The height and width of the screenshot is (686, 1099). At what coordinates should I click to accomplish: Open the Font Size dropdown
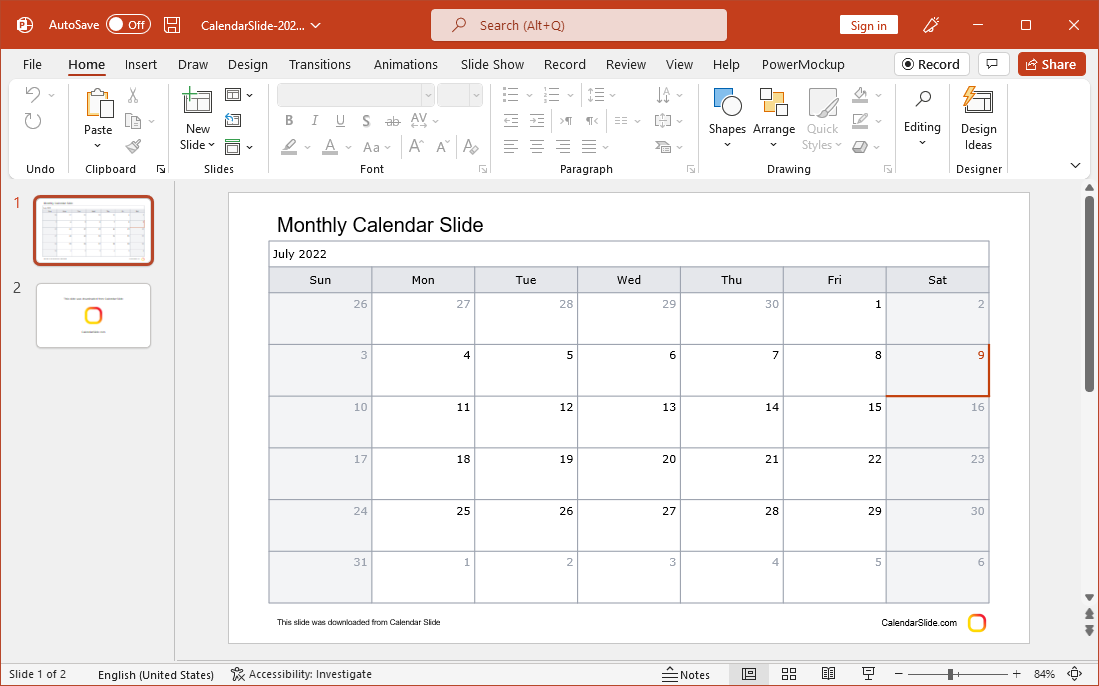point(477,94)
